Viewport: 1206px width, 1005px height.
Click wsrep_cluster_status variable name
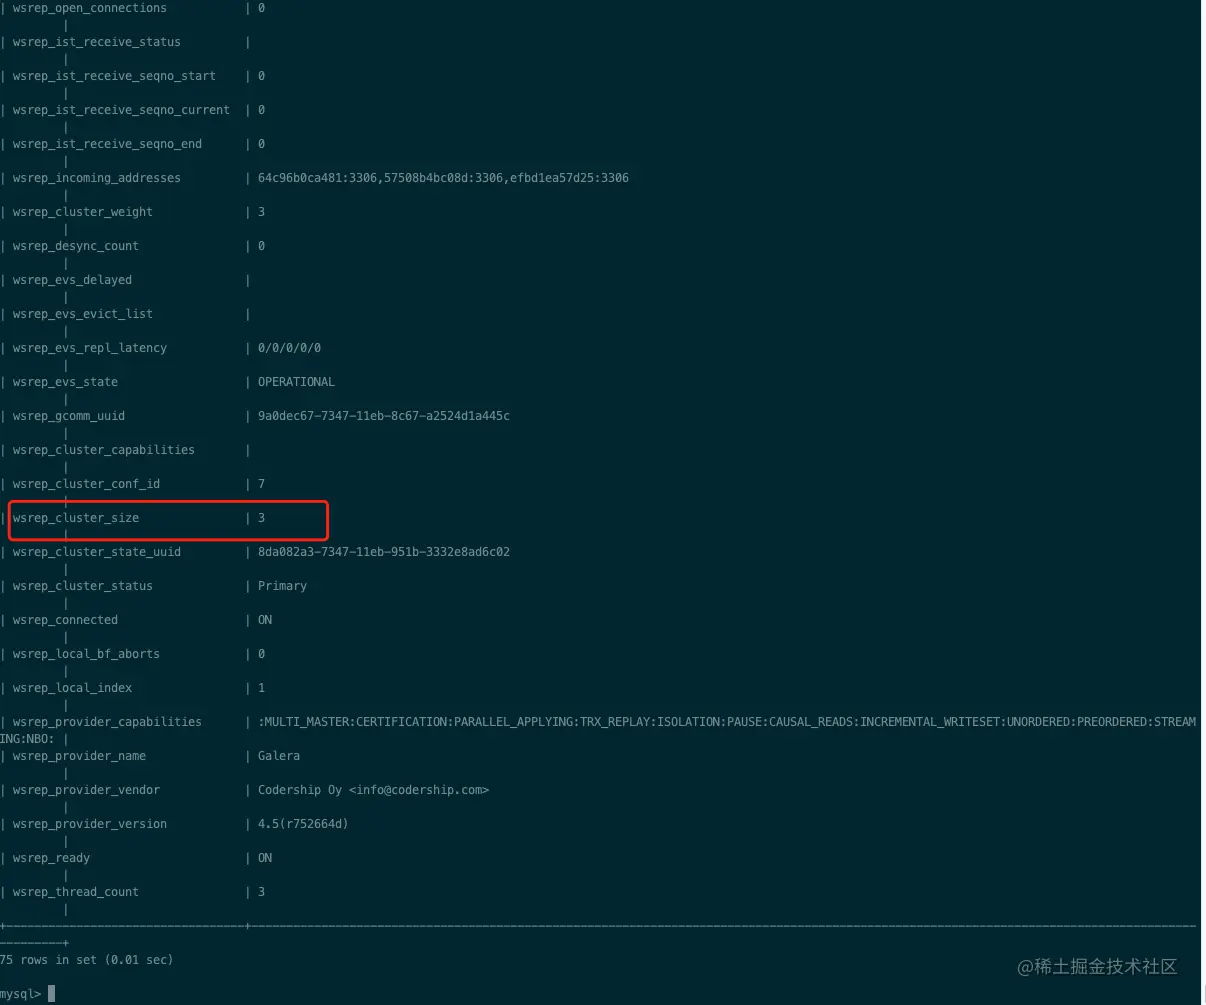pos(82,586)
